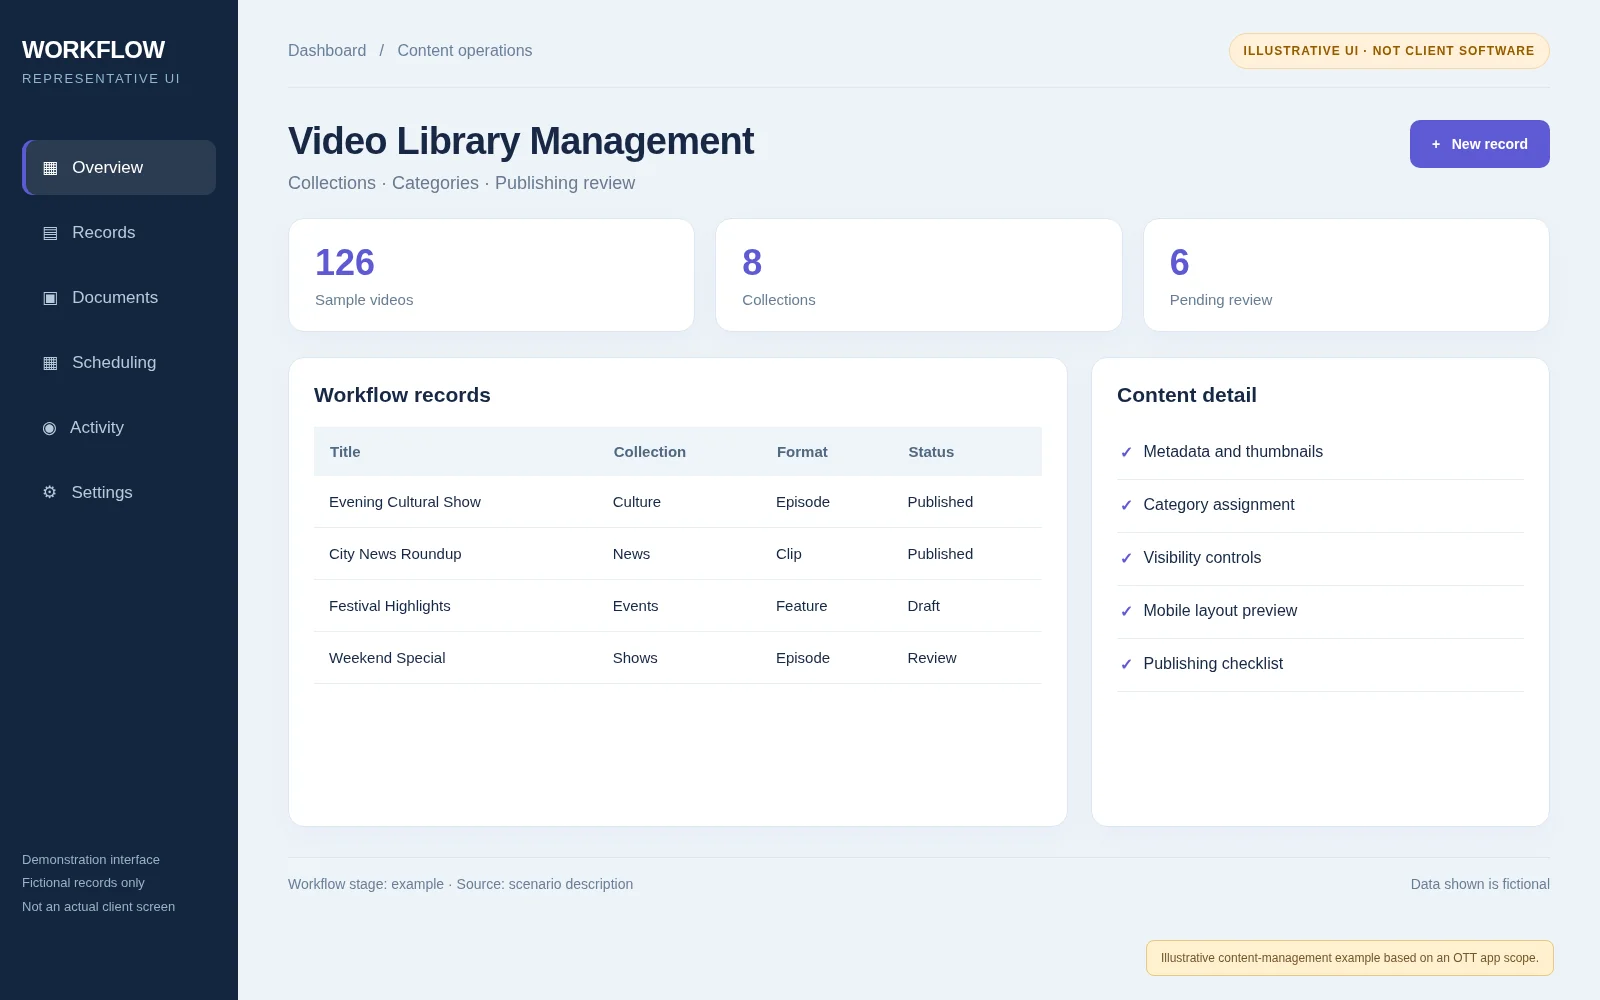
Task: Click the Illustrative UI notice badge
Action: click(1389, 51)
